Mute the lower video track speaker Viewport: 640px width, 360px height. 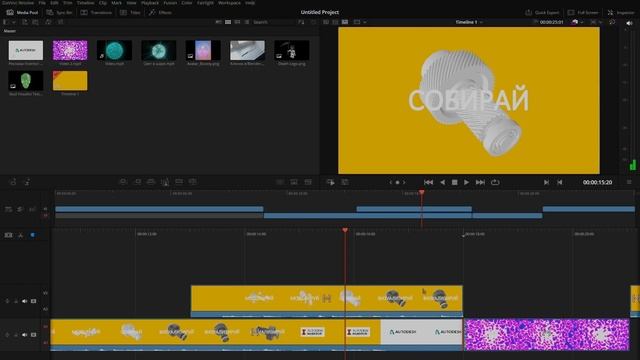click(x=24, y=335)
